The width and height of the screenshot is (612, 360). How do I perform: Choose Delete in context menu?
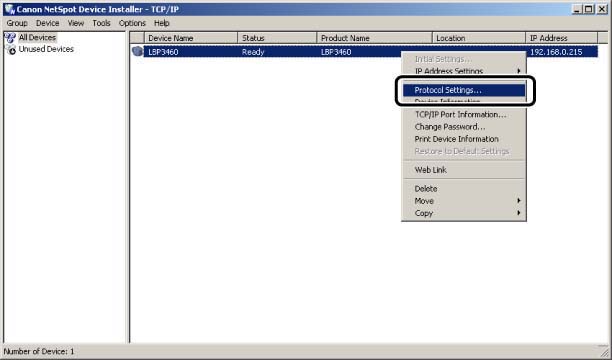tap(464, 189)
